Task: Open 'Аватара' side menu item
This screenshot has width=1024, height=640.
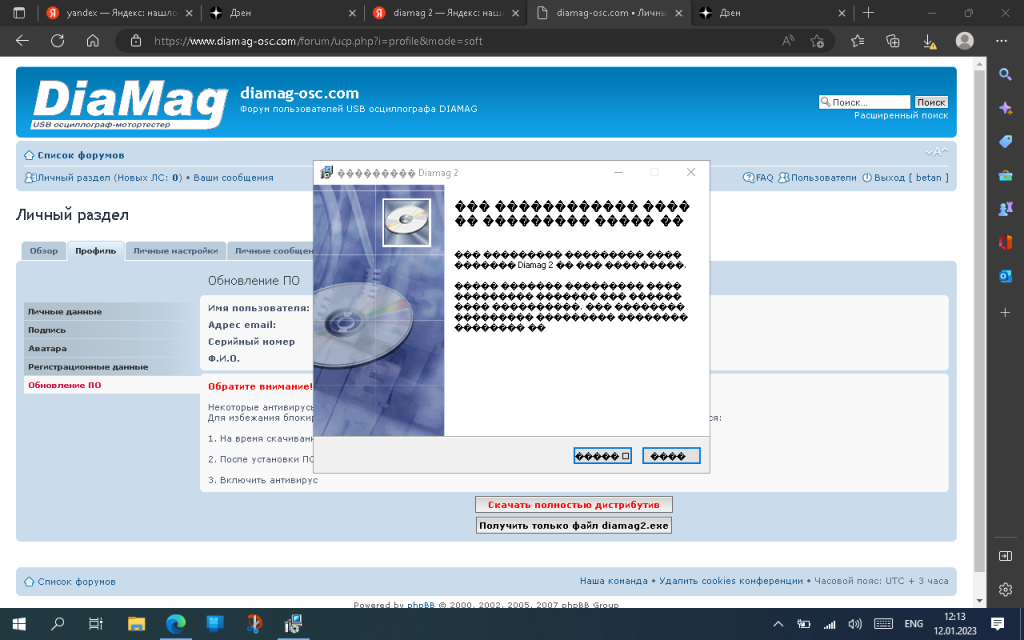Action: 112,348
